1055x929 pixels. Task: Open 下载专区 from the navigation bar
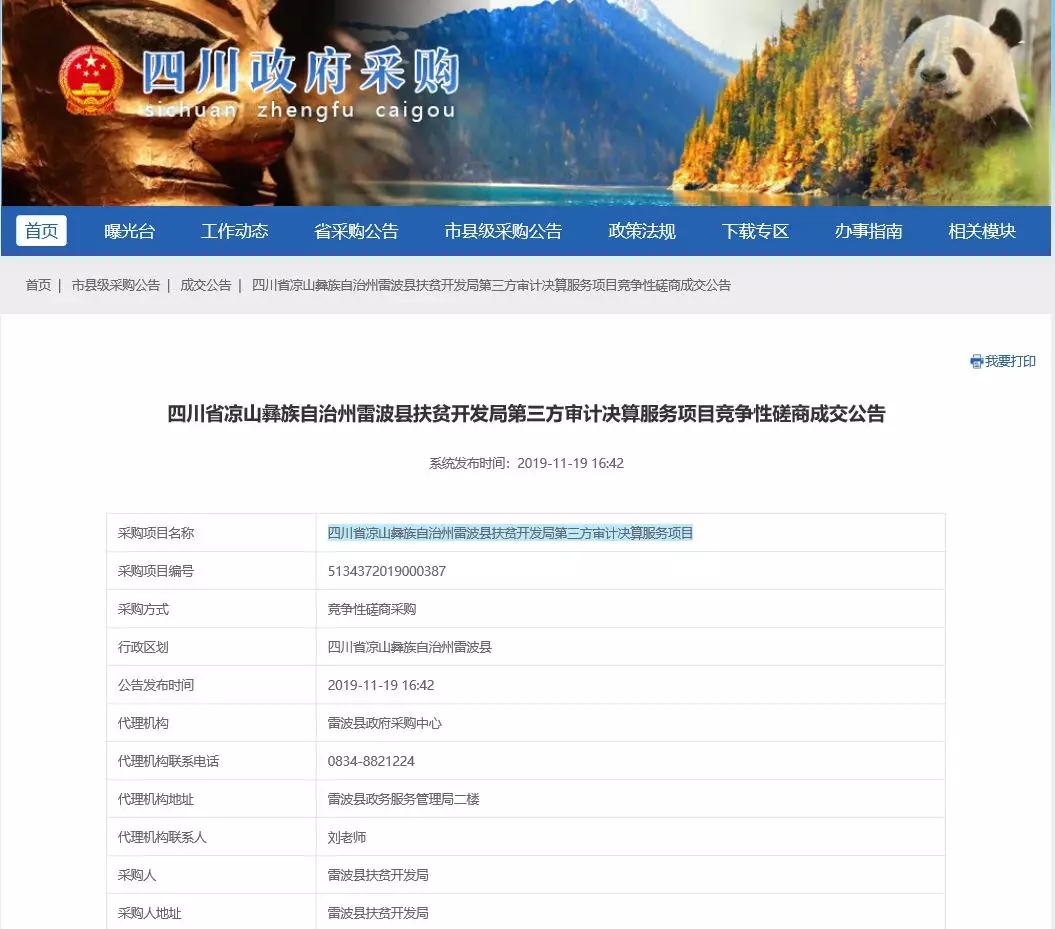[755, 231]
